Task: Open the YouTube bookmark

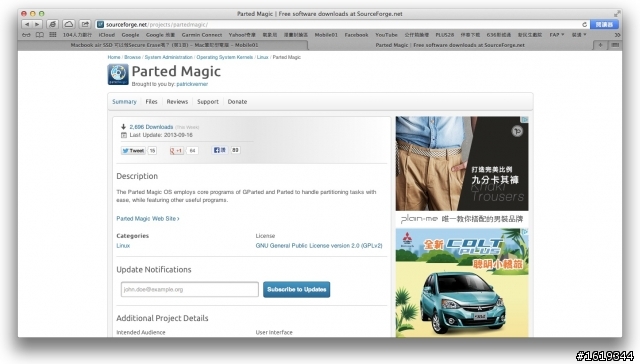Action: pos(386,35)
